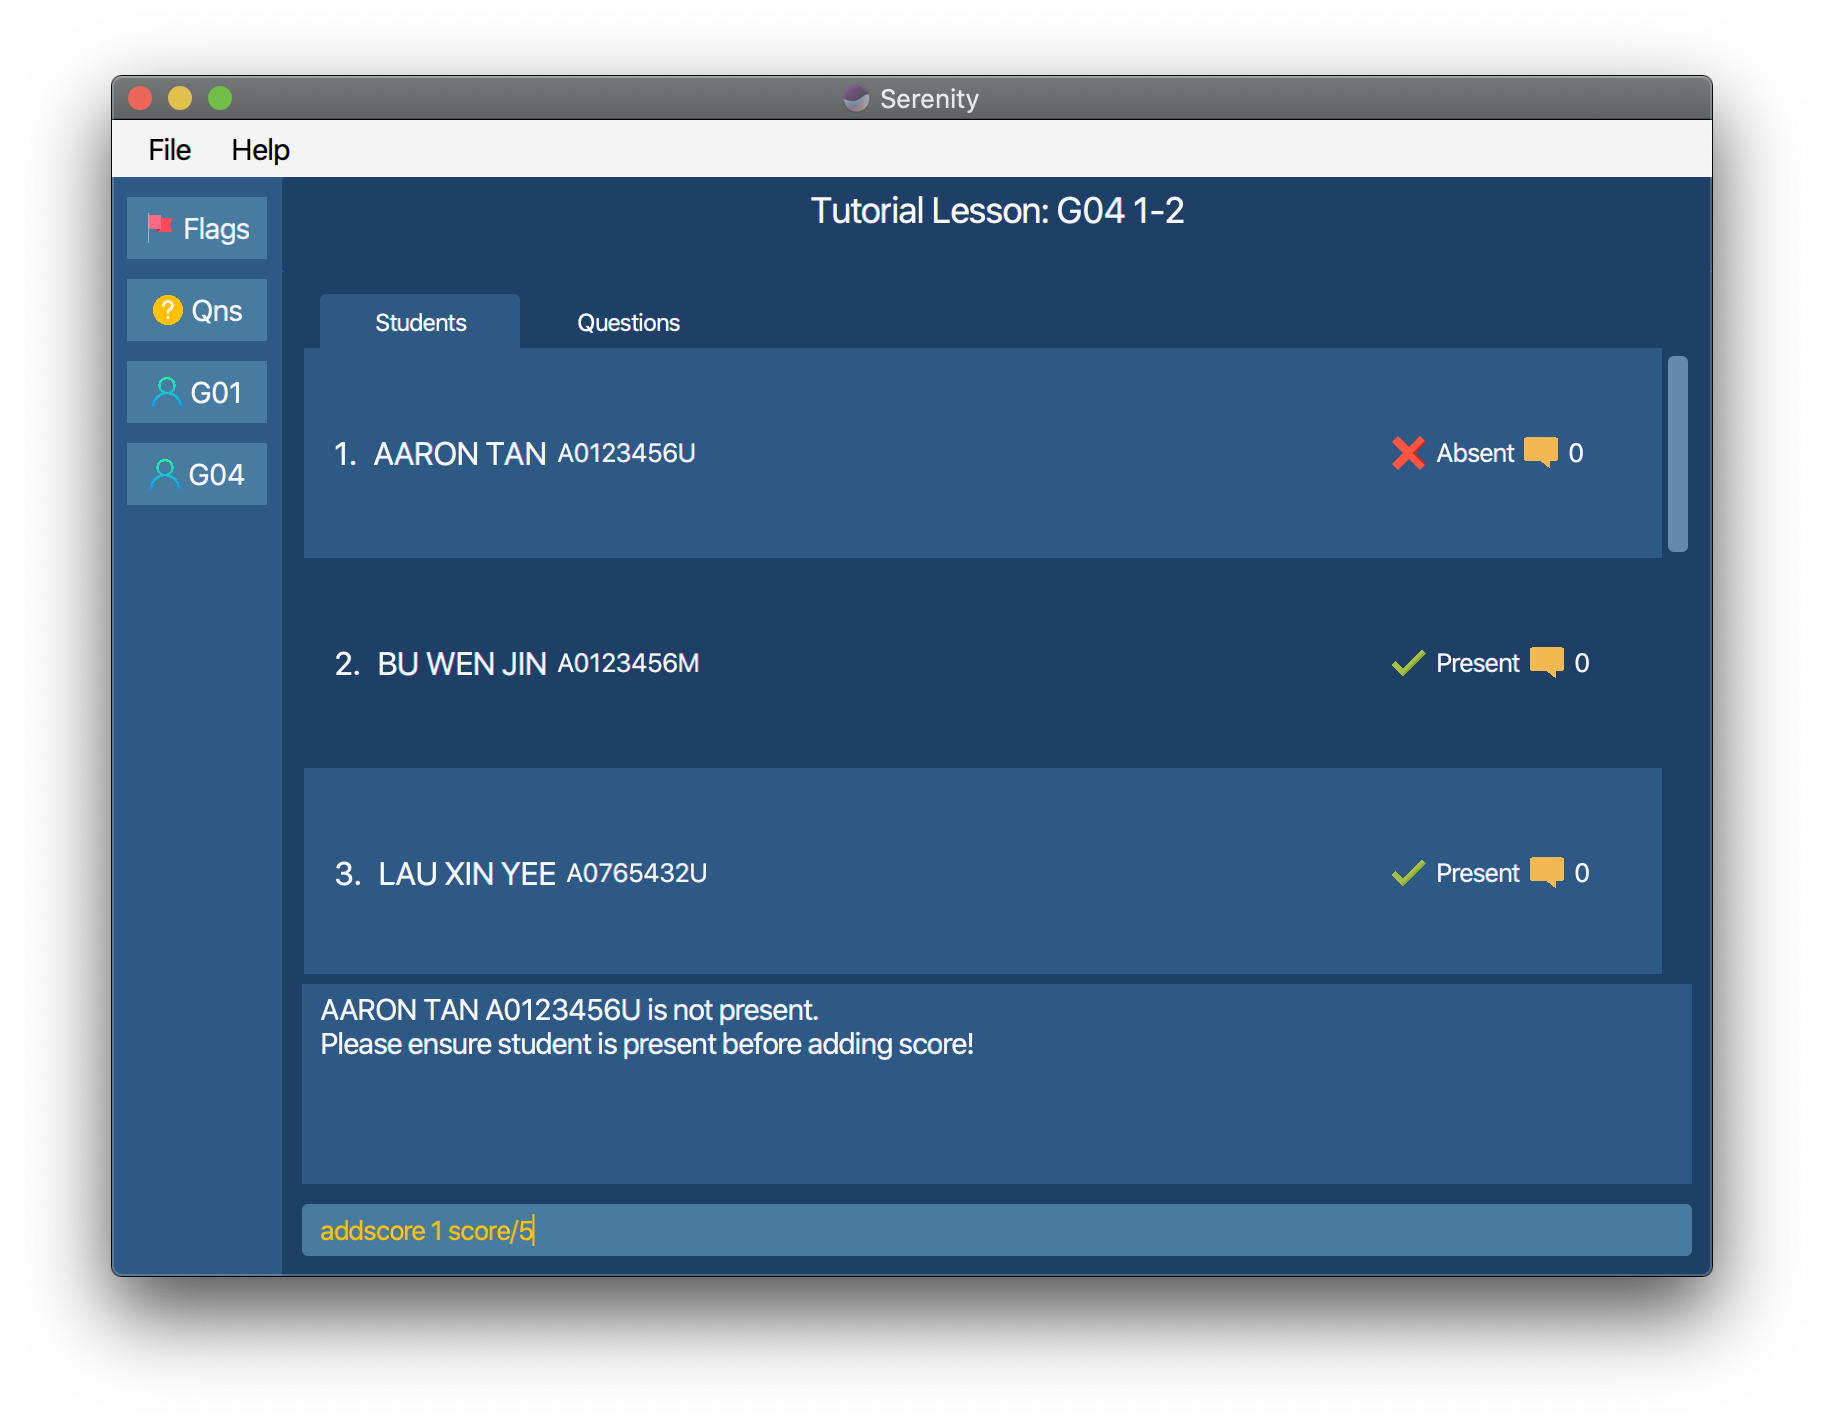Click student ID A0123456M

[628, 664]
